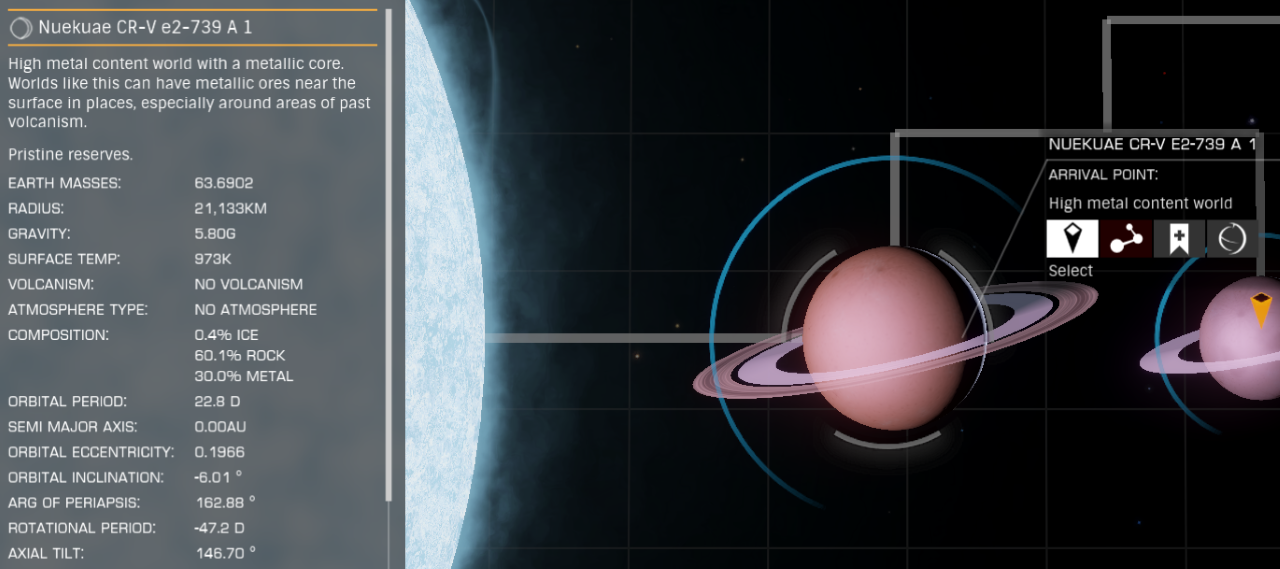Image resolution: width=1280 pixels, height=569 pixels.
Task: Click composition entry '30.0% METAL'
Action: 244,377
